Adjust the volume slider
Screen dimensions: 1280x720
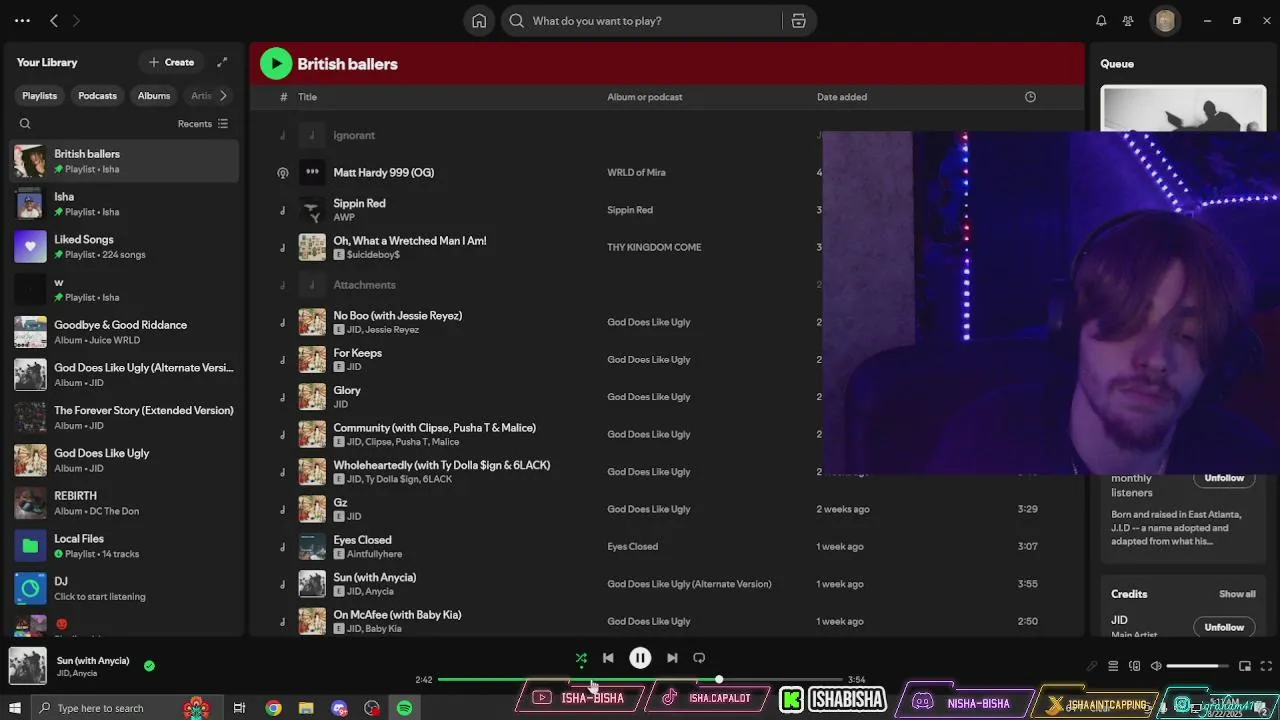tap(1198, 666)
